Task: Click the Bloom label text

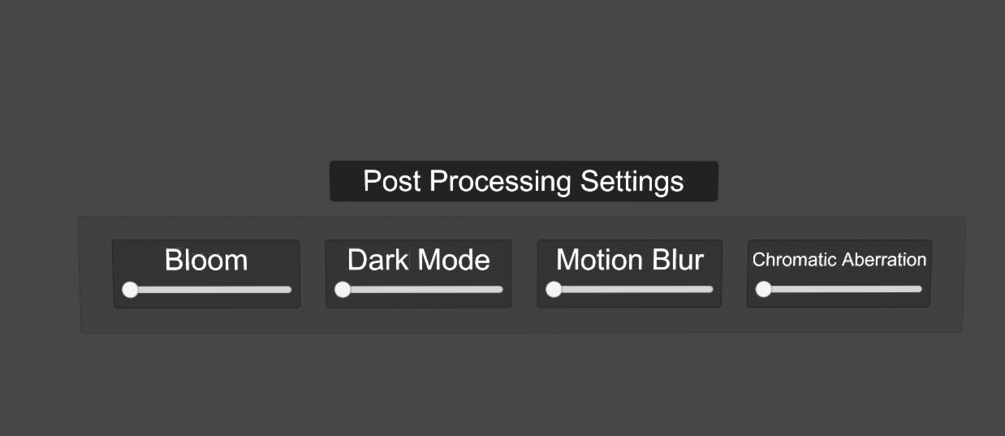Action: point(206,261)
